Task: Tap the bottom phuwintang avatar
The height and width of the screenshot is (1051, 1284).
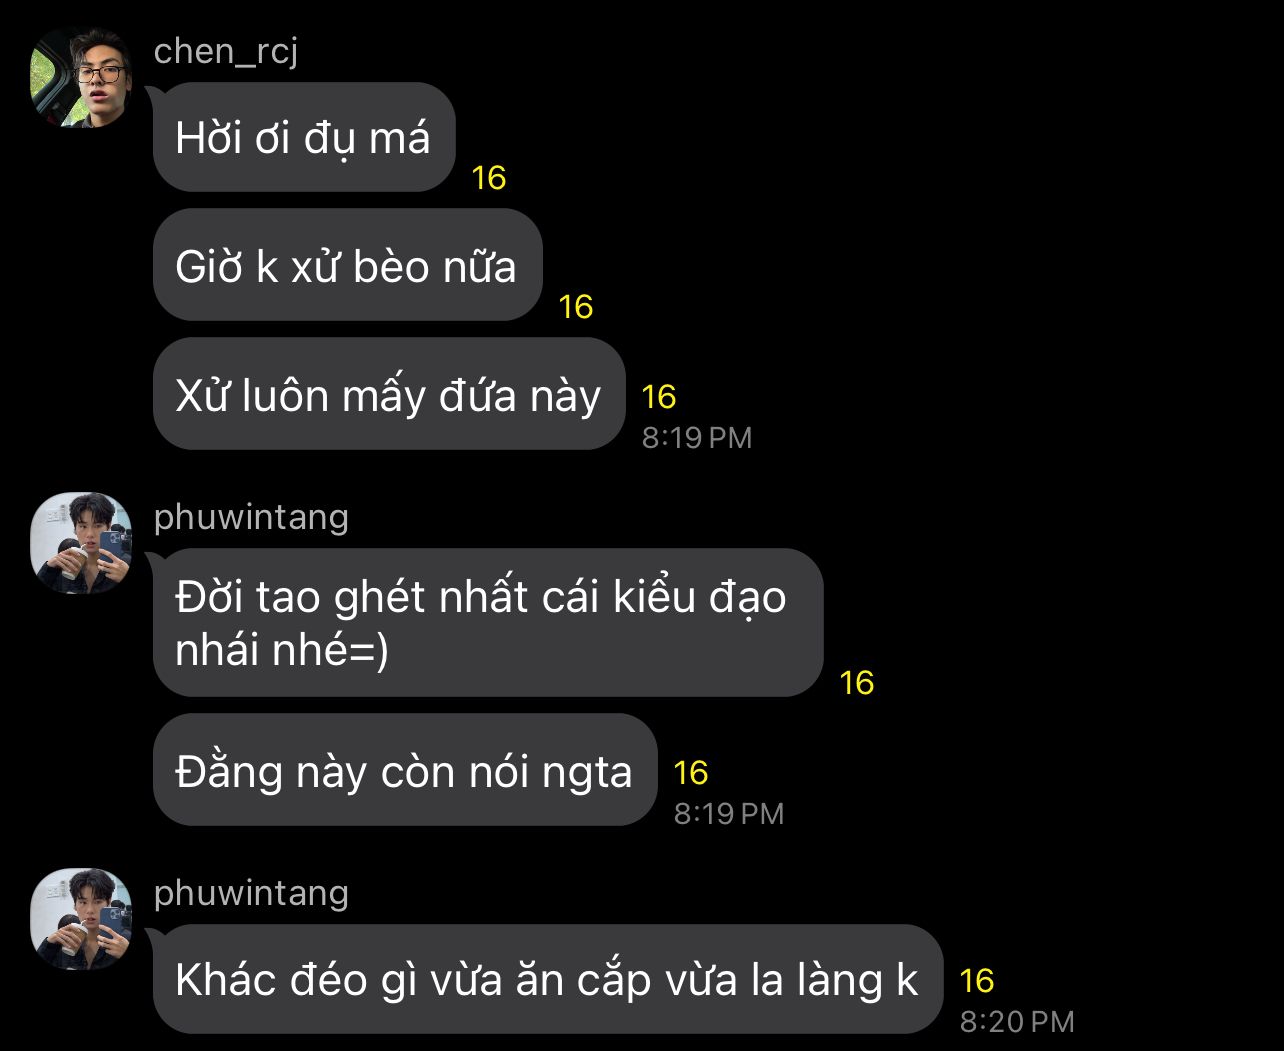Action: [82, 919]
